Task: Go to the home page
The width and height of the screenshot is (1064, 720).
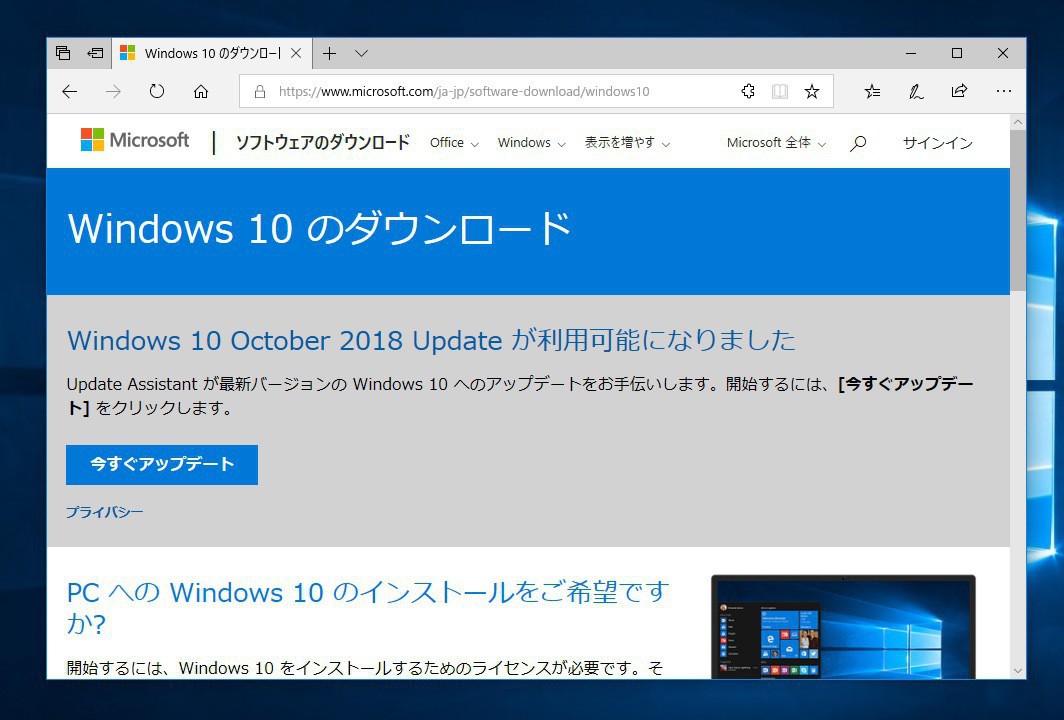Action: click(201, 92)
